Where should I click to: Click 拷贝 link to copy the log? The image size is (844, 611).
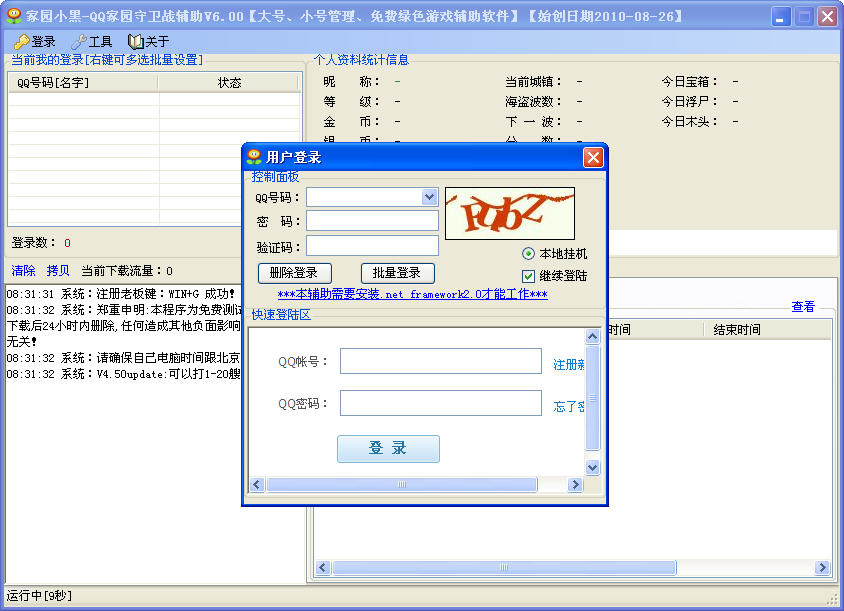click(58, 271)
